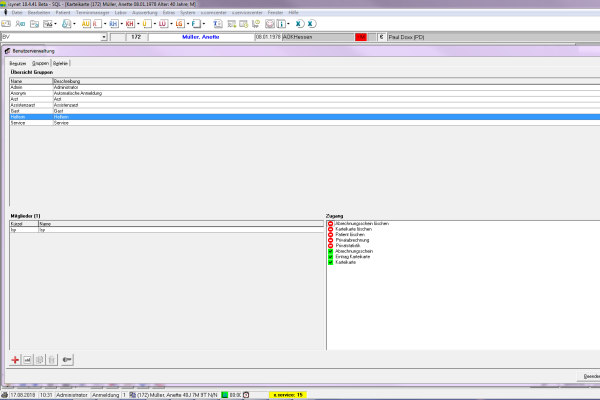
Task: Open the F form icon
Action: point(196,24)
